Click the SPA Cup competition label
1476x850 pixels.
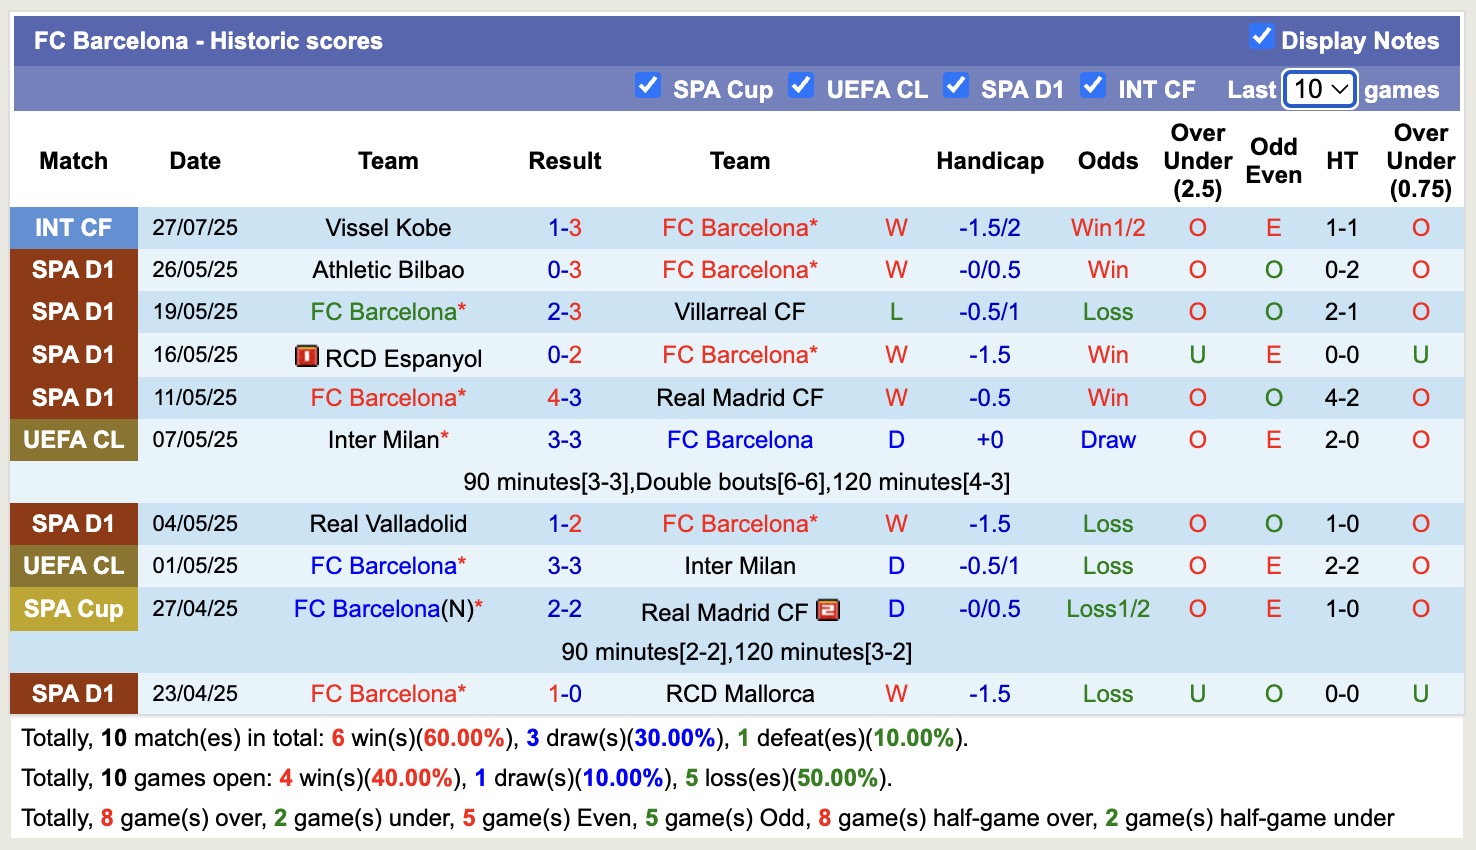click(74, 609)
